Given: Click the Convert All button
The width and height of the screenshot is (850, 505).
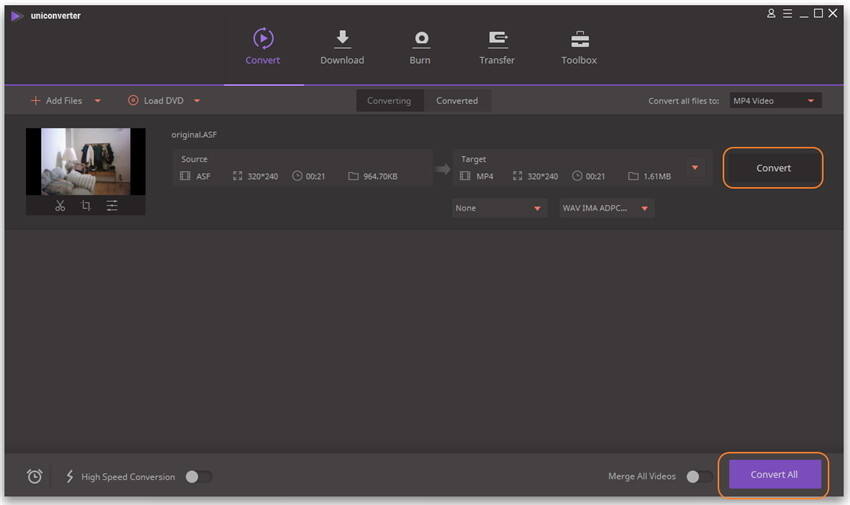Looking at the screenshot, I should (x=774, y=475).
